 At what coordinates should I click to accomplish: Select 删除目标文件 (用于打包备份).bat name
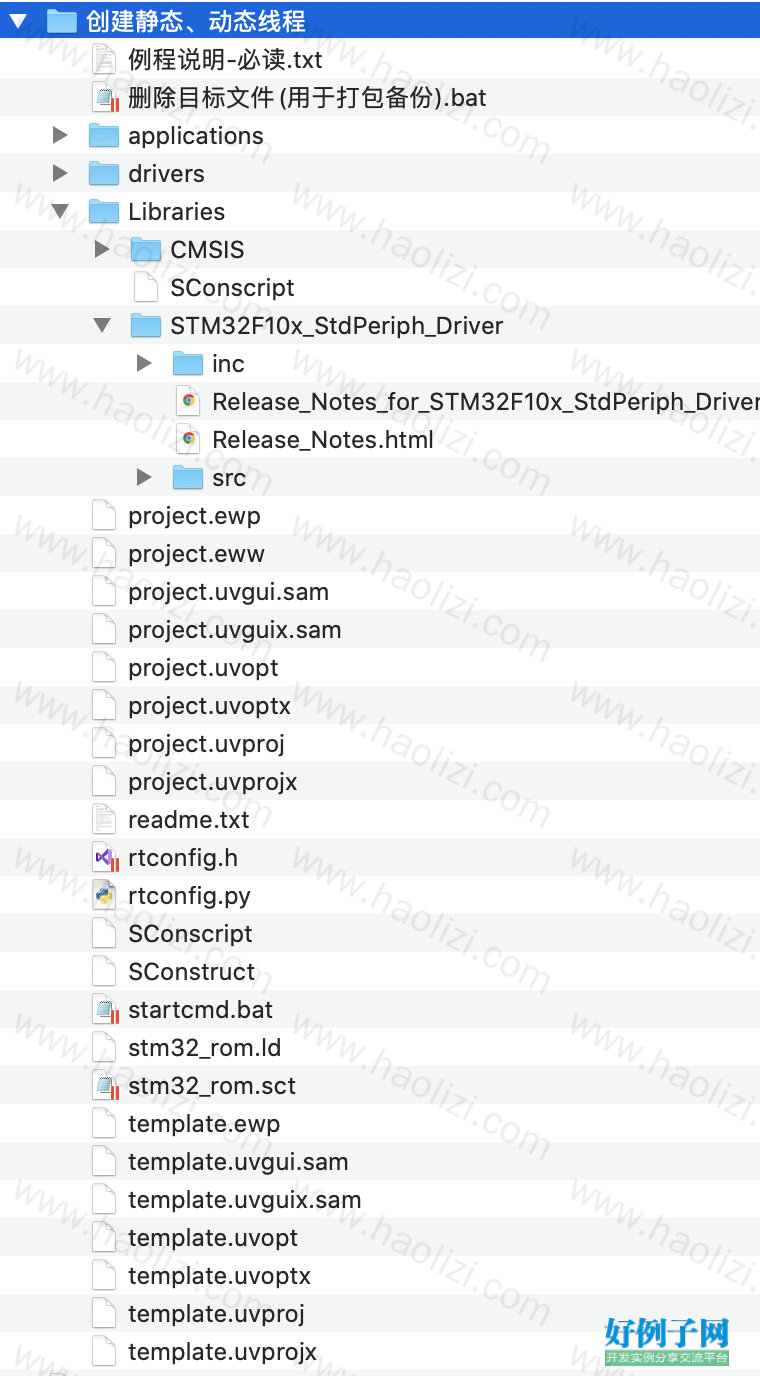pos(307,97)
